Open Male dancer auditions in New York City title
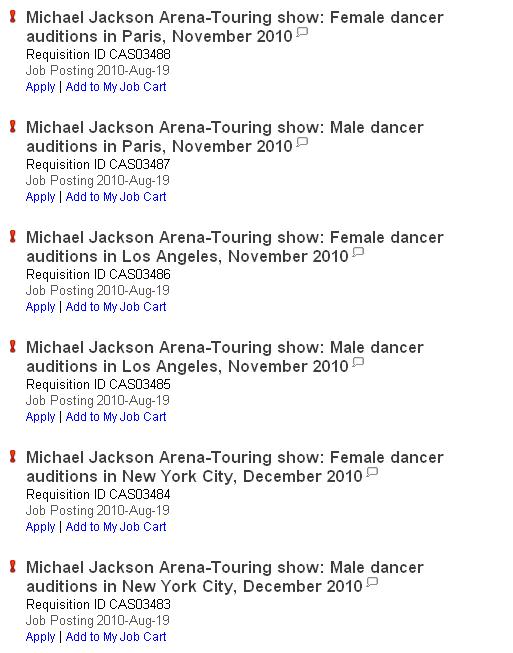The height and width of the screenshot is (653, 513). (x=225, y=576)
